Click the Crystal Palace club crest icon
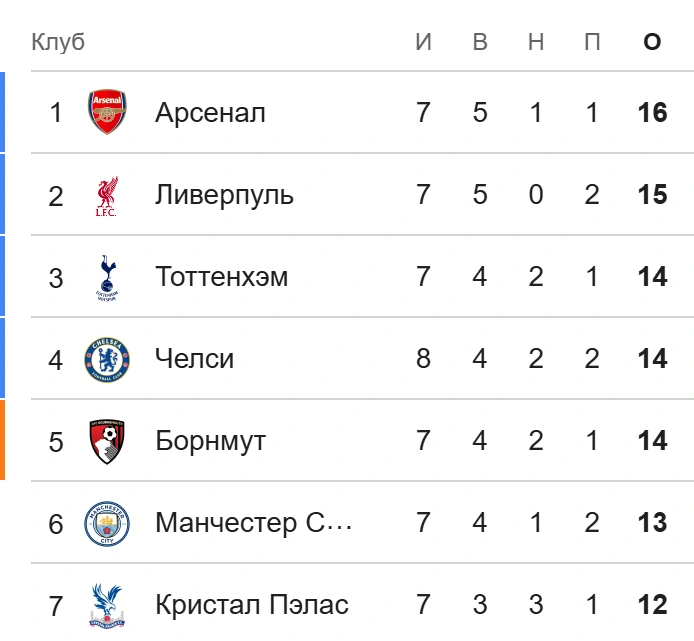Image resolution: width=694 pixels, height=641 pixels. (107, 604)
